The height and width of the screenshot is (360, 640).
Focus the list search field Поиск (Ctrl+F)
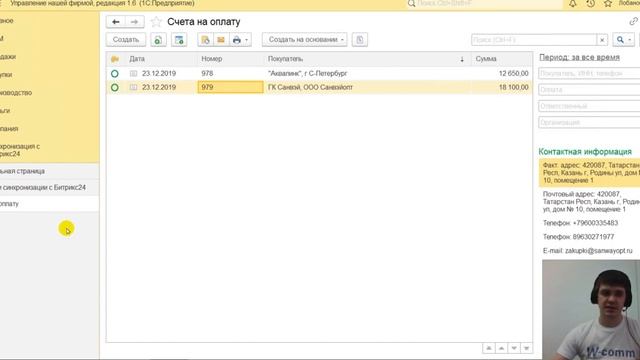533,40
